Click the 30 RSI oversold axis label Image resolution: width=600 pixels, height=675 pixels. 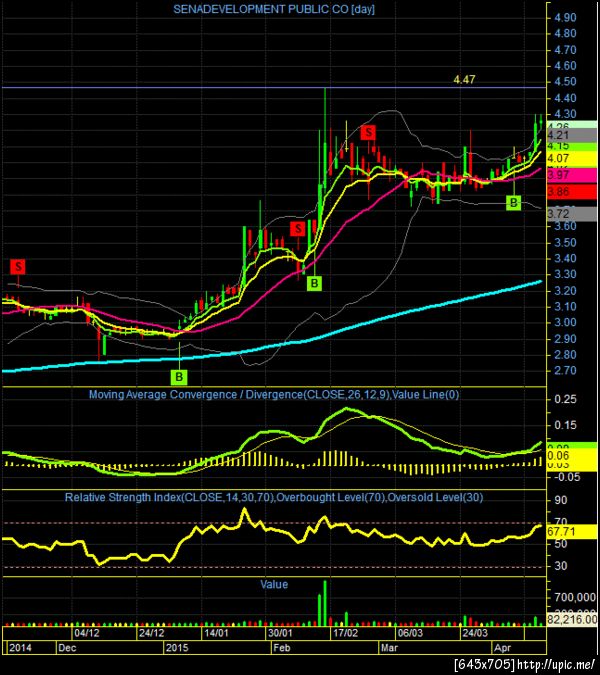click(x=560, y=566)
